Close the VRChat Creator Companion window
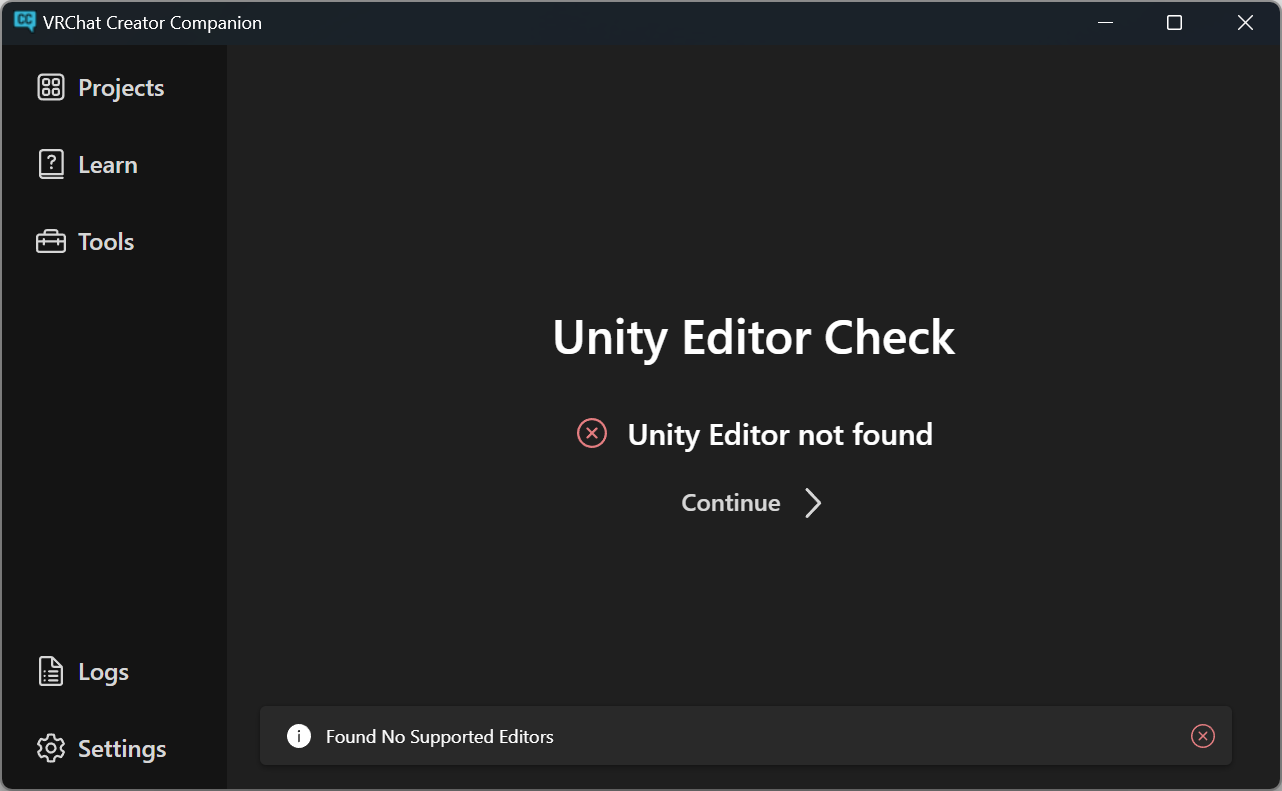 1245,22
